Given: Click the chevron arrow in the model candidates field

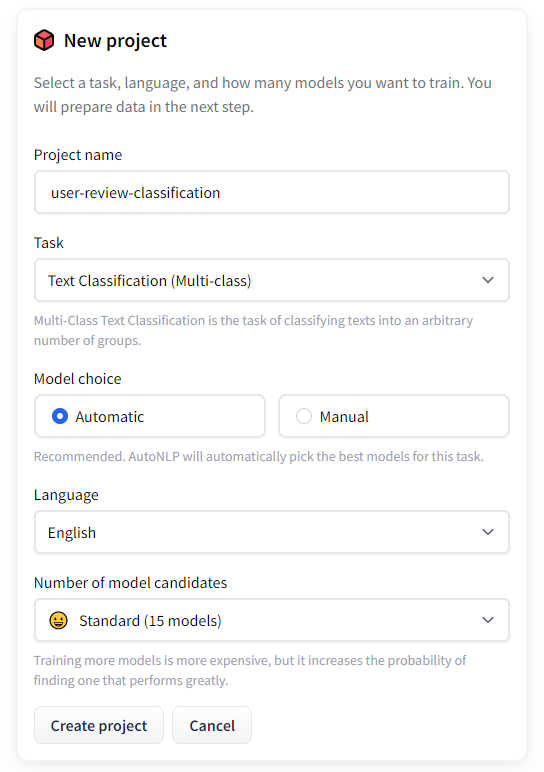Looking at the screenshot, I should [487, 620].
